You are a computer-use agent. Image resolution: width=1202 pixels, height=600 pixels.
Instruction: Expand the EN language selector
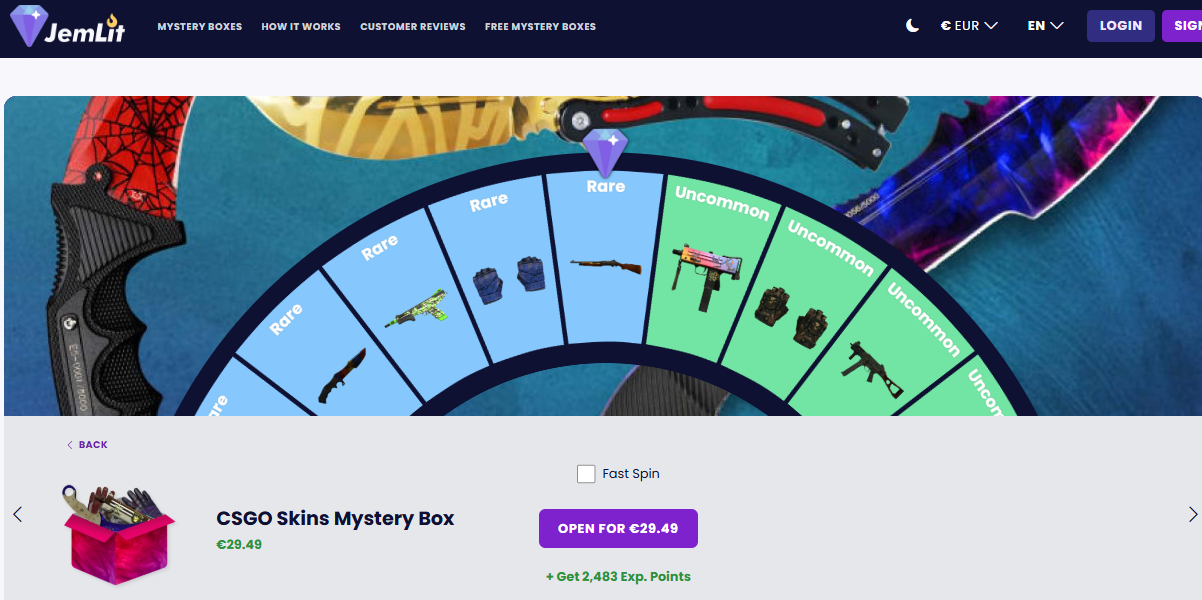pyautogui.click(x=1045, y=26)
